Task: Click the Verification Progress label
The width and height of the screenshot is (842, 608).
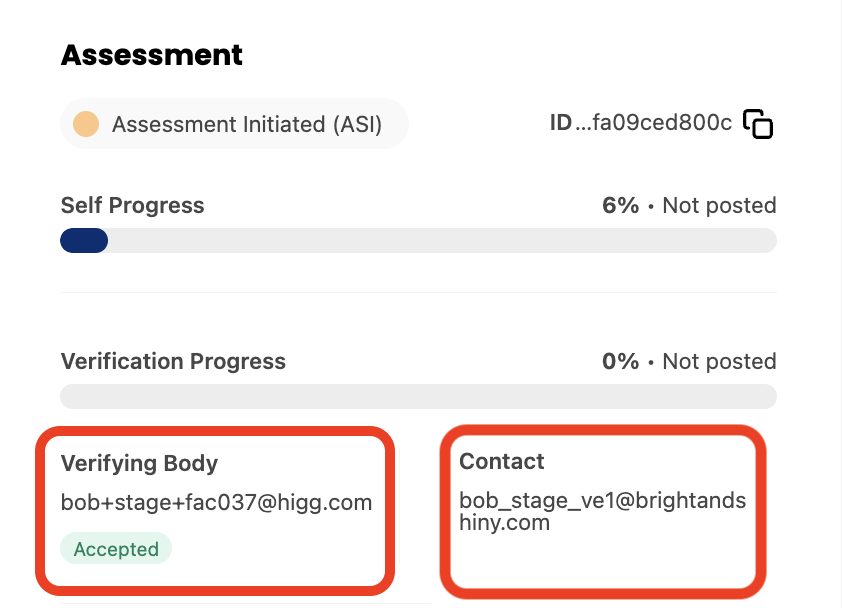Action: click(173, 361)
